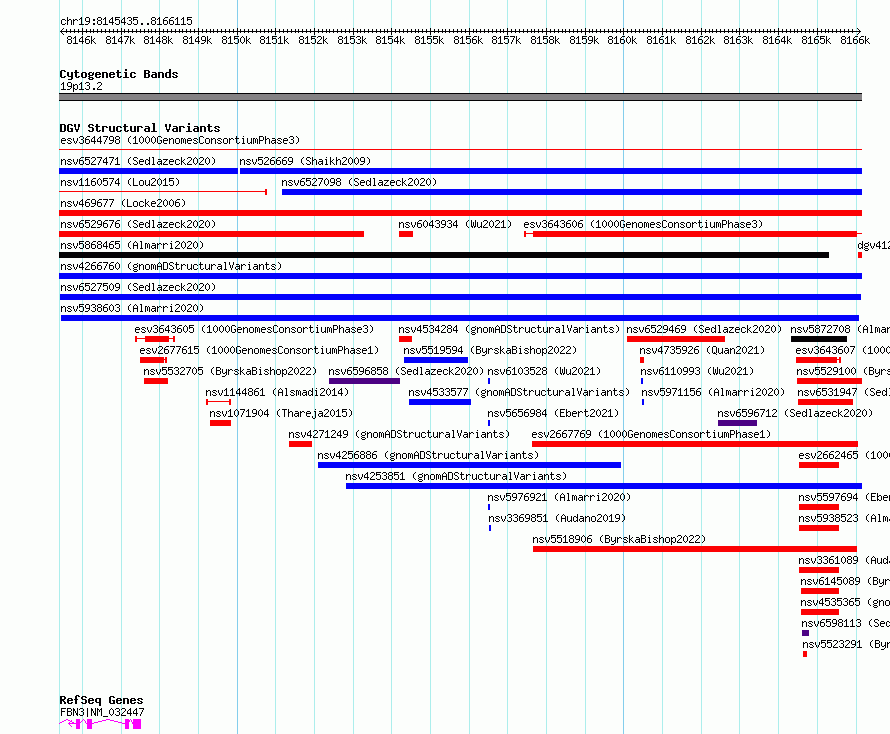Click the 8153k ruler position label
This screenshot has width=890, height=734.
[x=352, y=40]
